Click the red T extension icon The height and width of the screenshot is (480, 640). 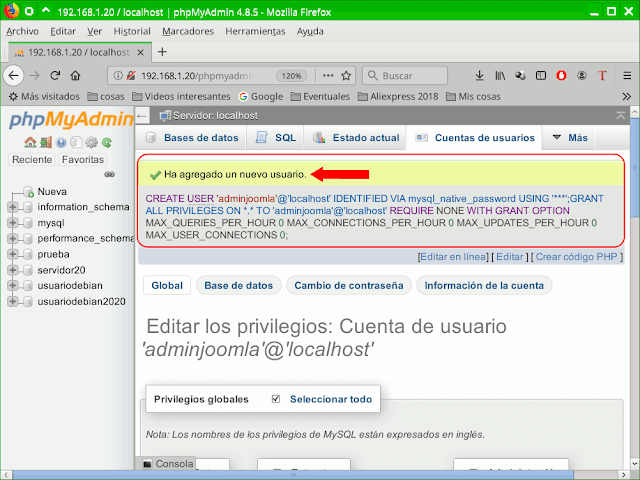point(602,76)
